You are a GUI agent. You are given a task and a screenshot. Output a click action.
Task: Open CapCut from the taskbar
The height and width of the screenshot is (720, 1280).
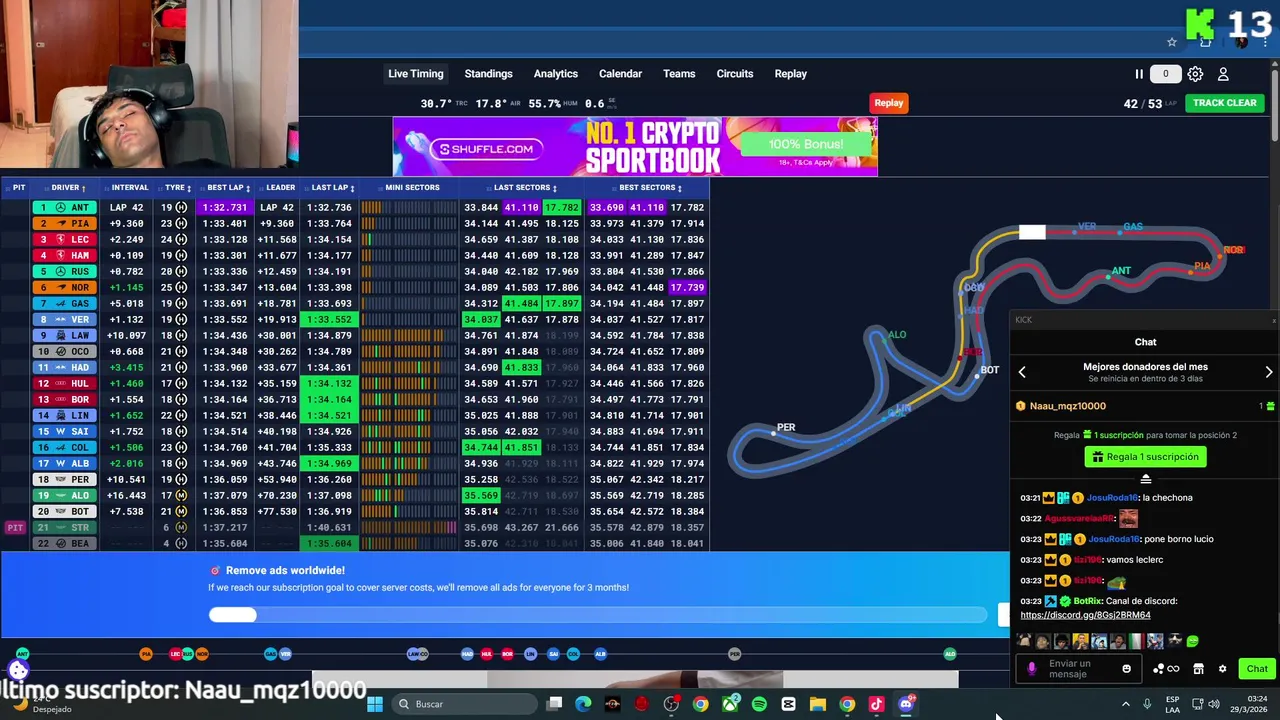tap(788, 704)
